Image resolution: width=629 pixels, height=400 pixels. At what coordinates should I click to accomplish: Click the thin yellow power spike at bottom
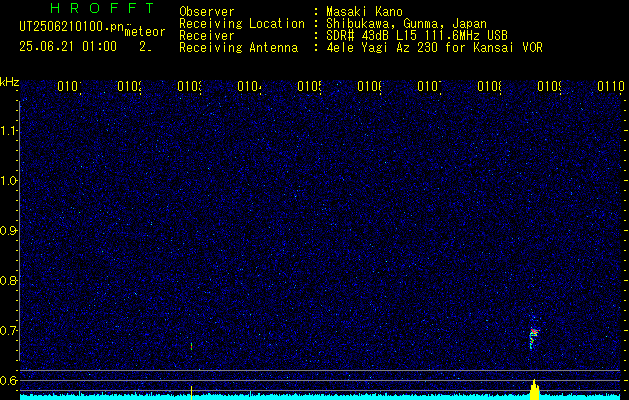(191, 393)
